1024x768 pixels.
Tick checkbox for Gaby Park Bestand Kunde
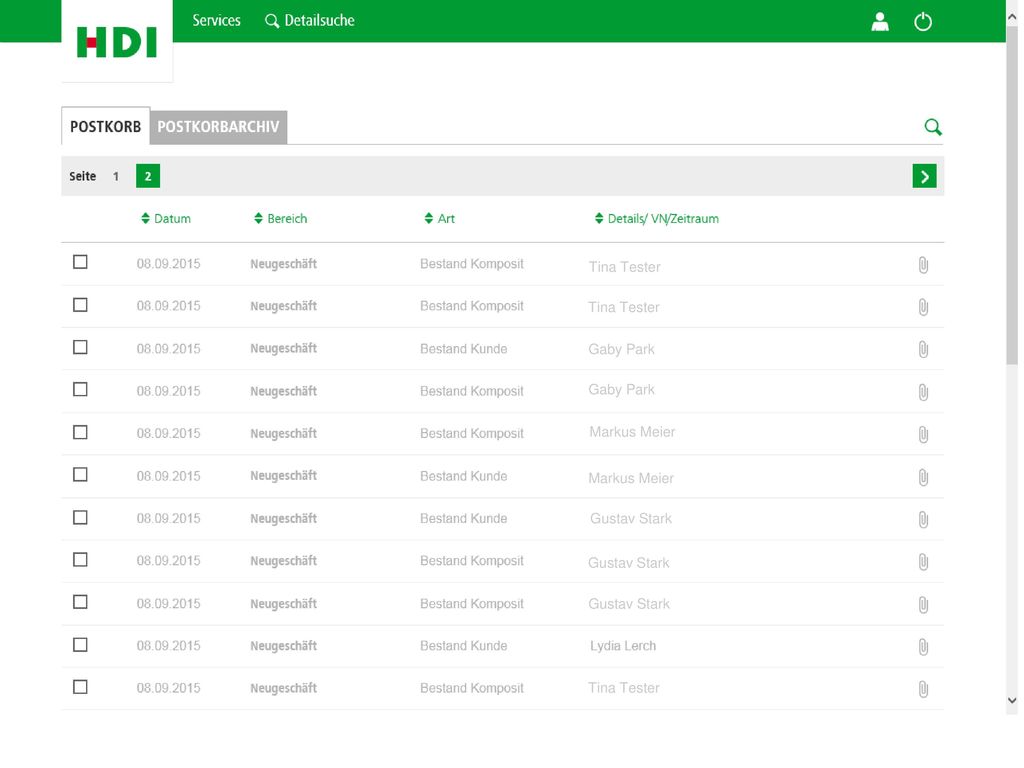[x=80, y=347]
